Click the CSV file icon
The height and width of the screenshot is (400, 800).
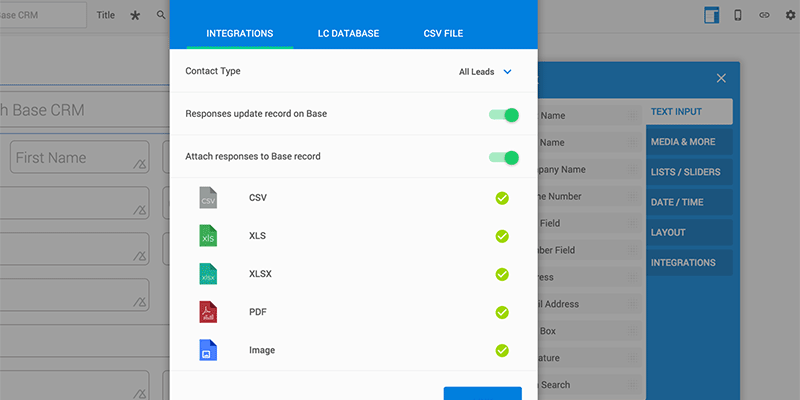pyautogui.click(x=208, y=198)
